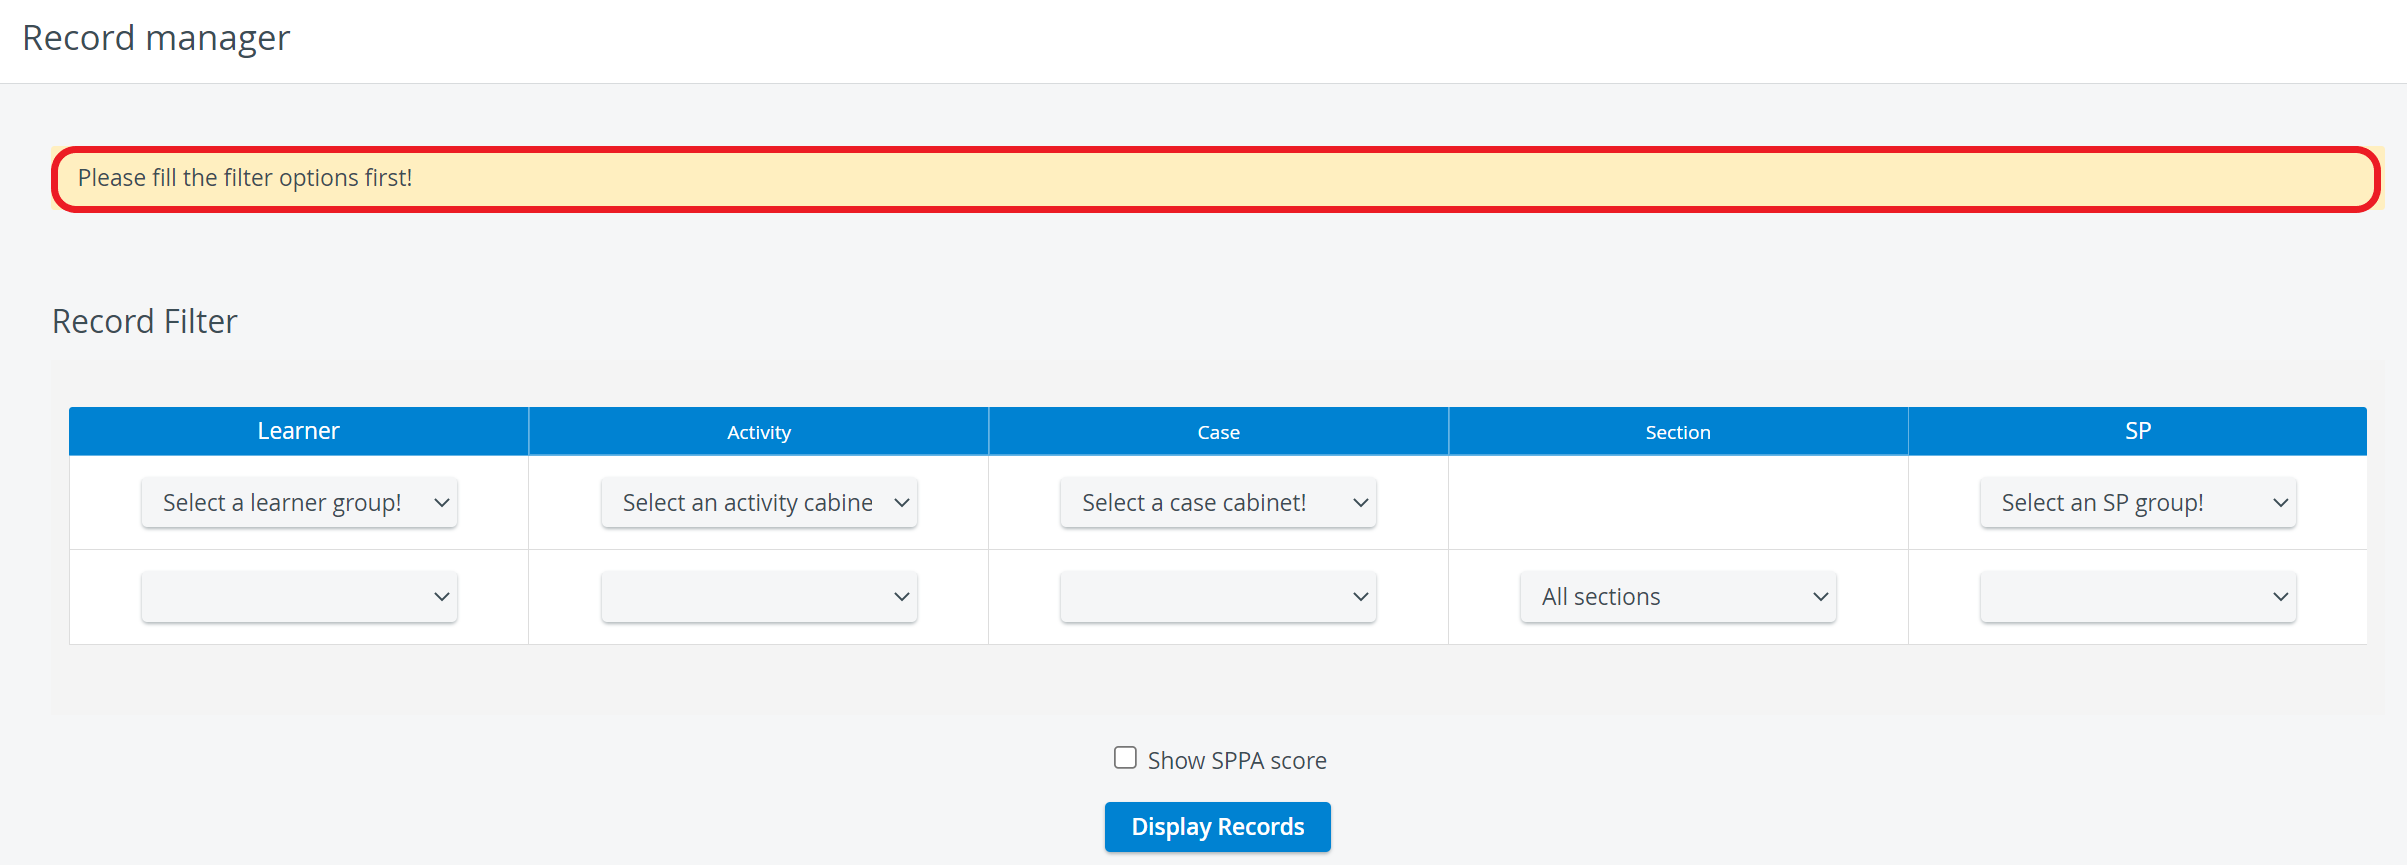Open the empty learner dropdown in second row

click(x=299, y=596)
